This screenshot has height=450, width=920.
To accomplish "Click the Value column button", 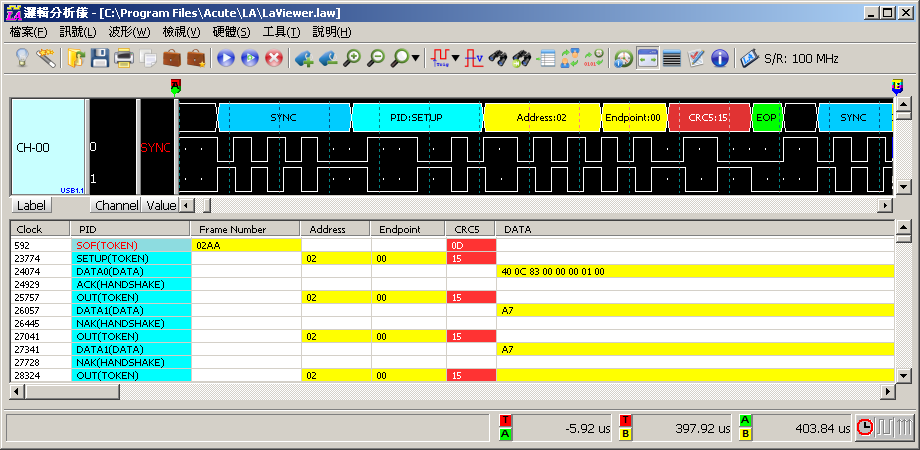I will click(x=161, y=205).
